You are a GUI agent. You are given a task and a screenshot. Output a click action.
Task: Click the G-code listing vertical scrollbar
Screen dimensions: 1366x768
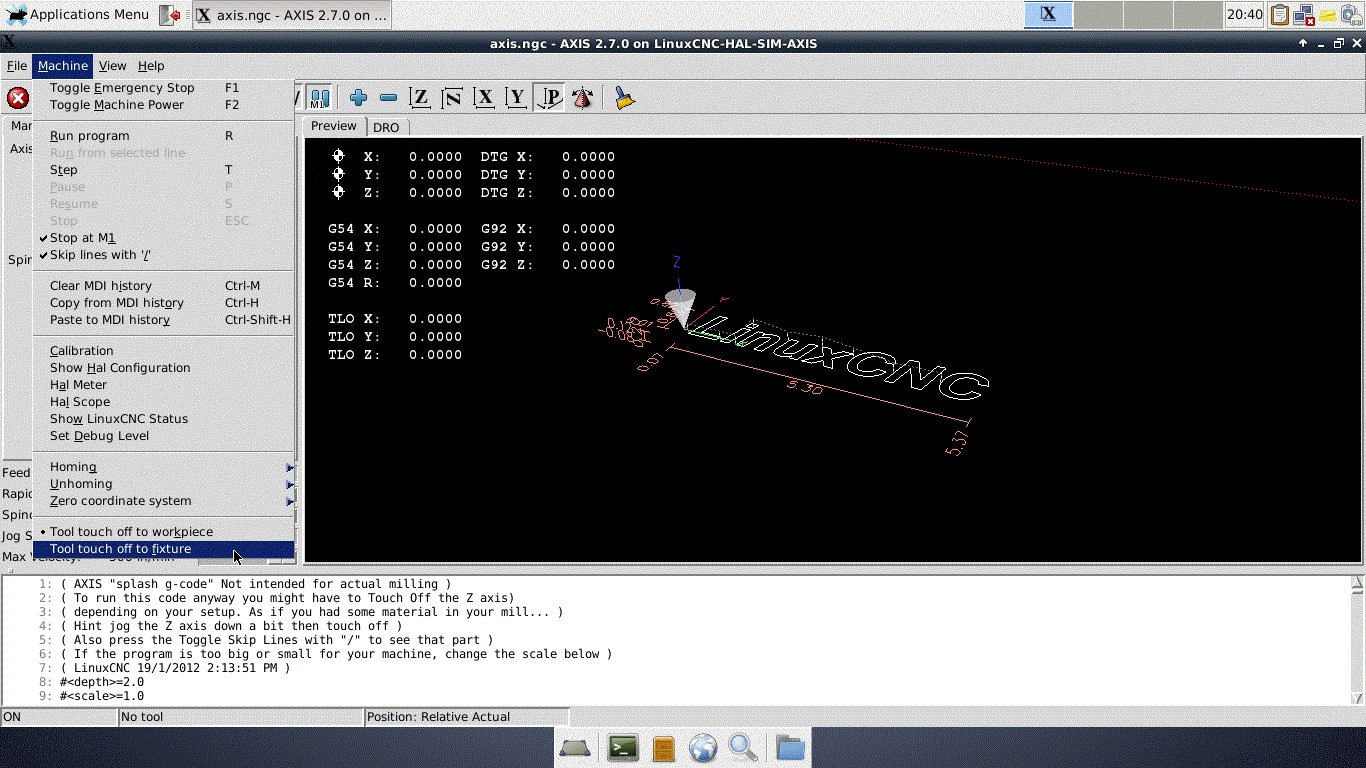(1357, 640)
